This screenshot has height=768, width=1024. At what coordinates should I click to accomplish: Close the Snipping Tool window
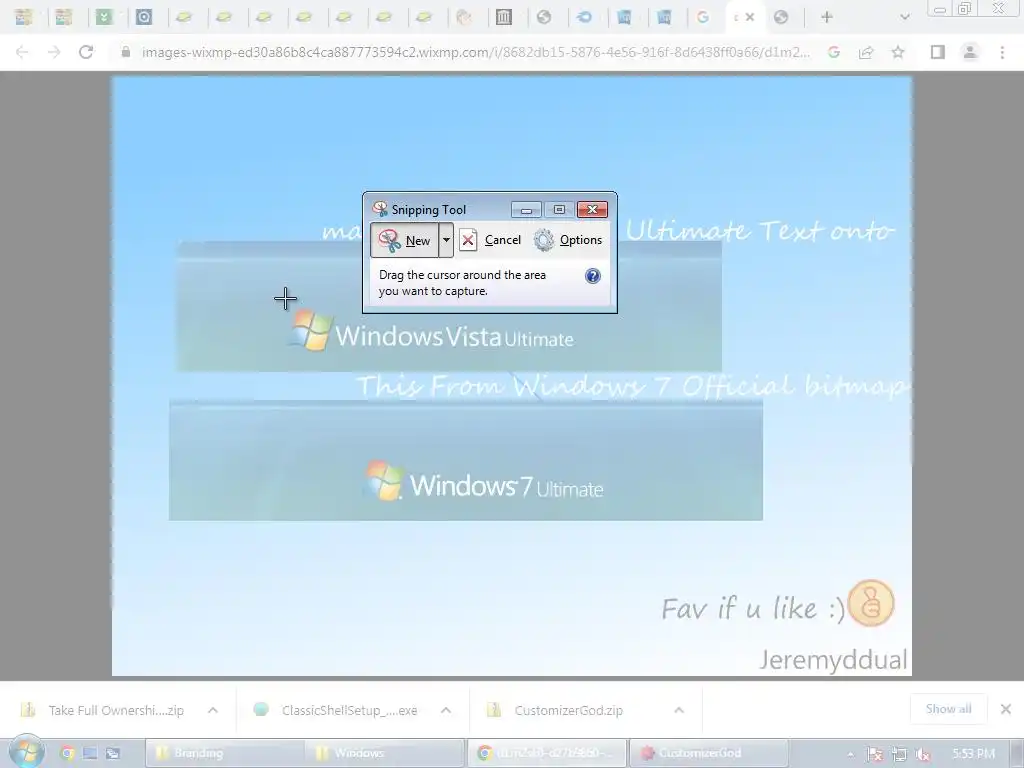tap(592, 210)
